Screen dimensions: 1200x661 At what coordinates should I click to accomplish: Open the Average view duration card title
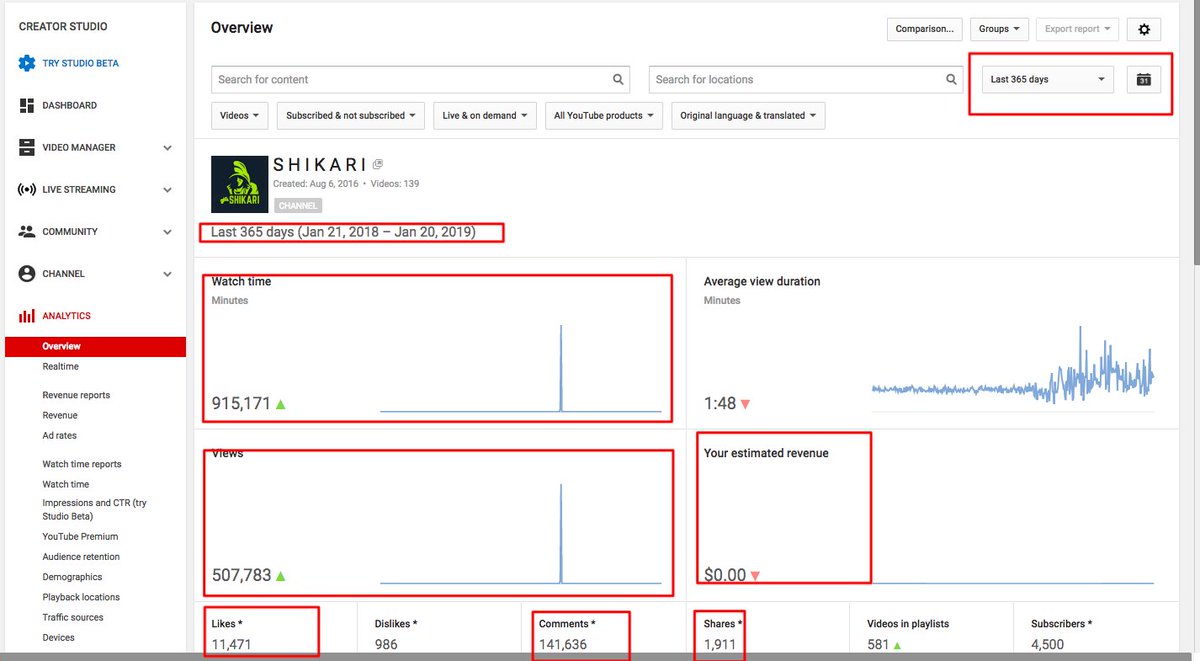coord(762,282)
